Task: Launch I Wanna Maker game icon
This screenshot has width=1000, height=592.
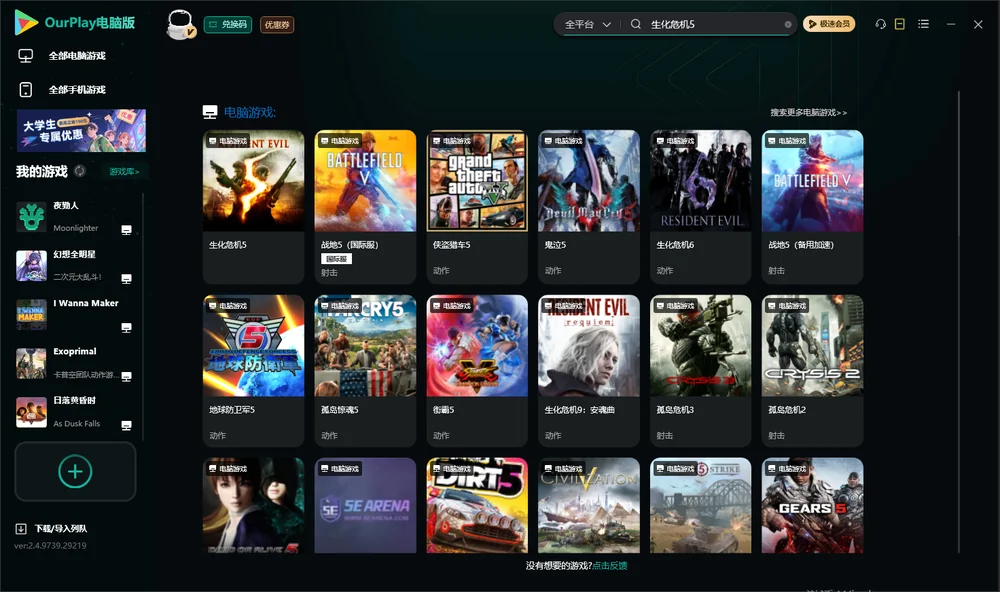Action: [x=31, y=314]
